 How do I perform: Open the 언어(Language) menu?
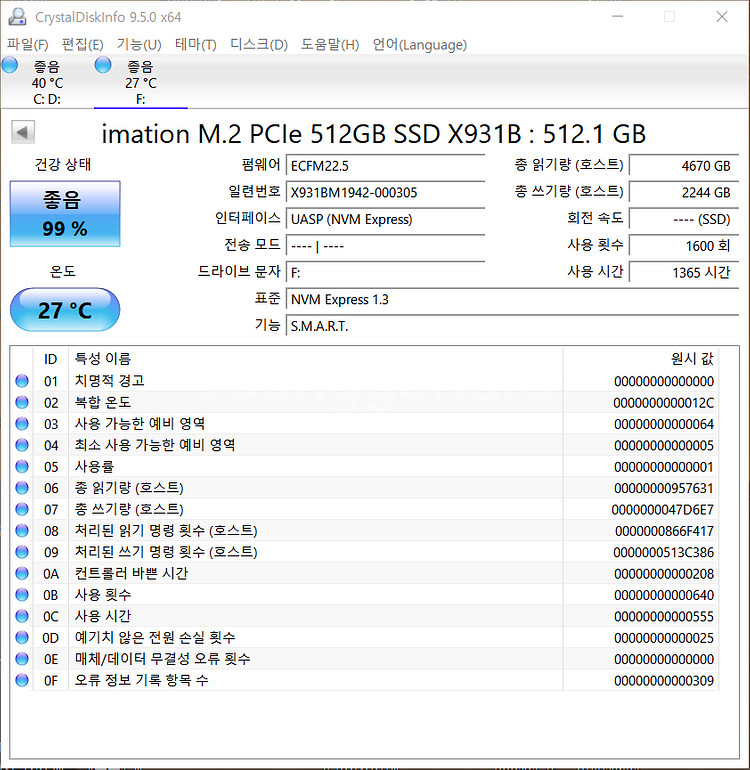point(419,45)
